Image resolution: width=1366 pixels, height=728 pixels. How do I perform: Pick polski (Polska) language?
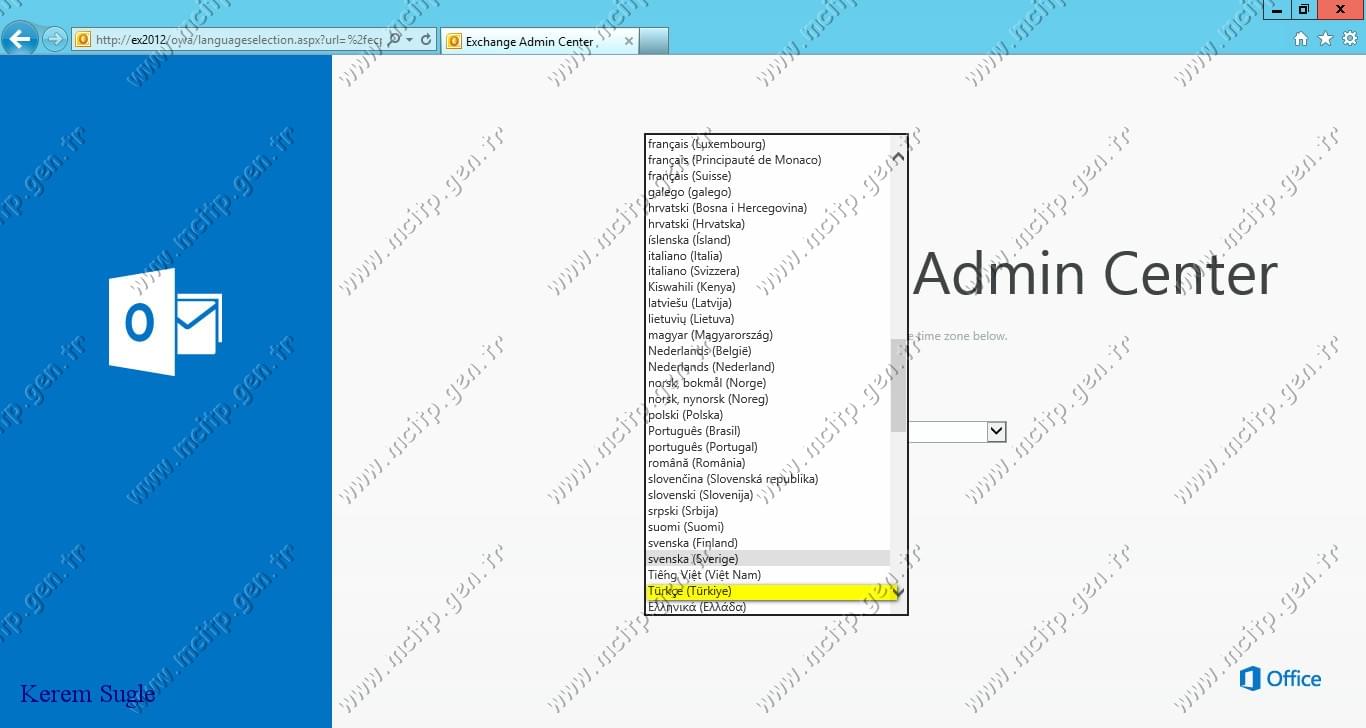[x=768, y=415]
